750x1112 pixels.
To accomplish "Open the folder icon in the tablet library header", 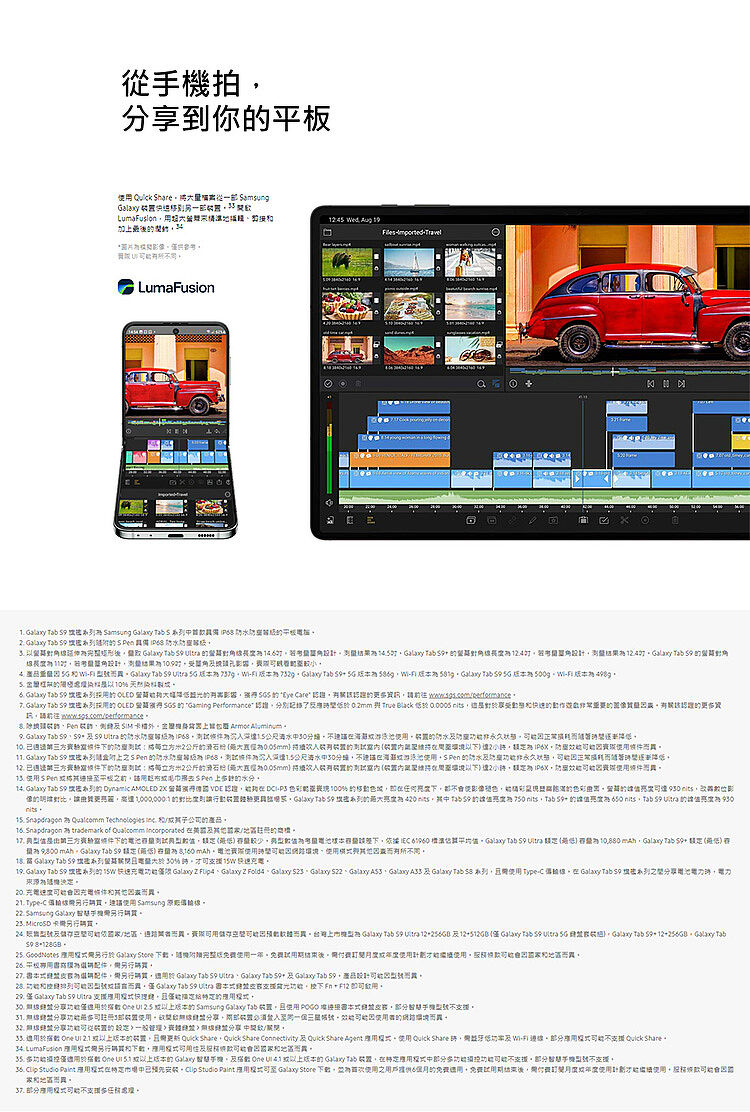I will click(x=328, y=232).
